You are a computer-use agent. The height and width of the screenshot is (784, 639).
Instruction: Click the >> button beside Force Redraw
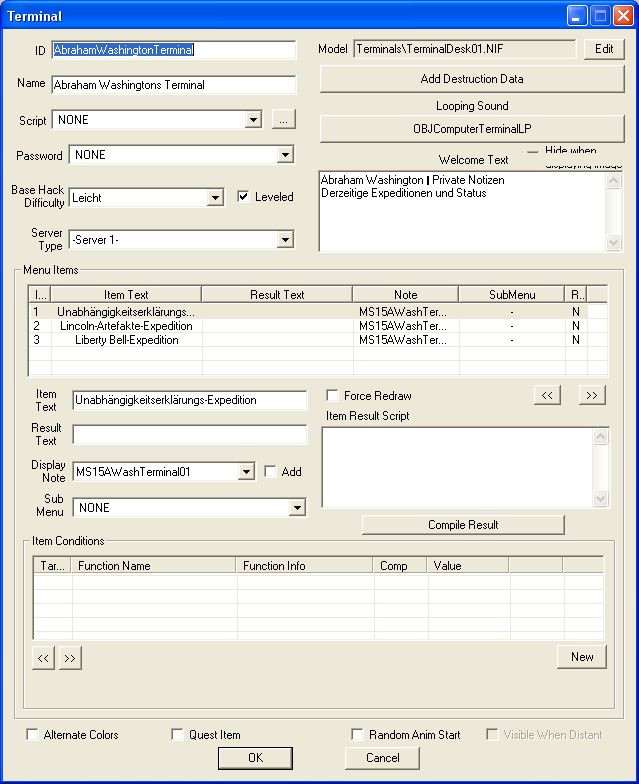coord(592,396)
